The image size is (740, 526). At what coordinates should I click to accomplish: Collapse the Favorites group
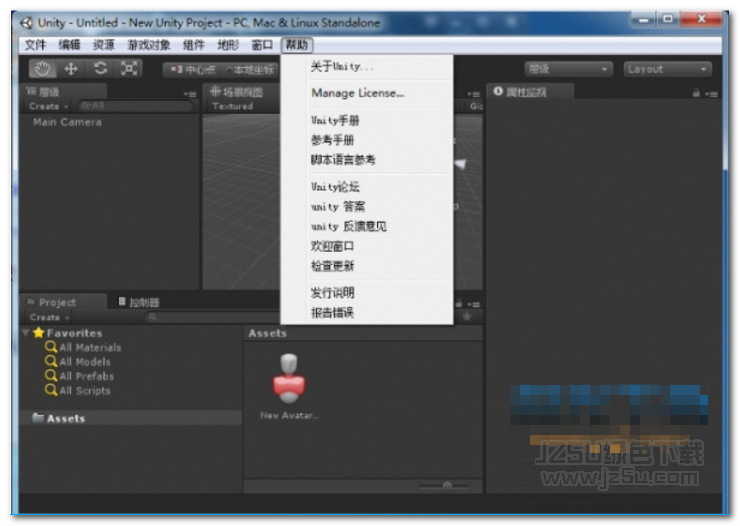[26, 333]
